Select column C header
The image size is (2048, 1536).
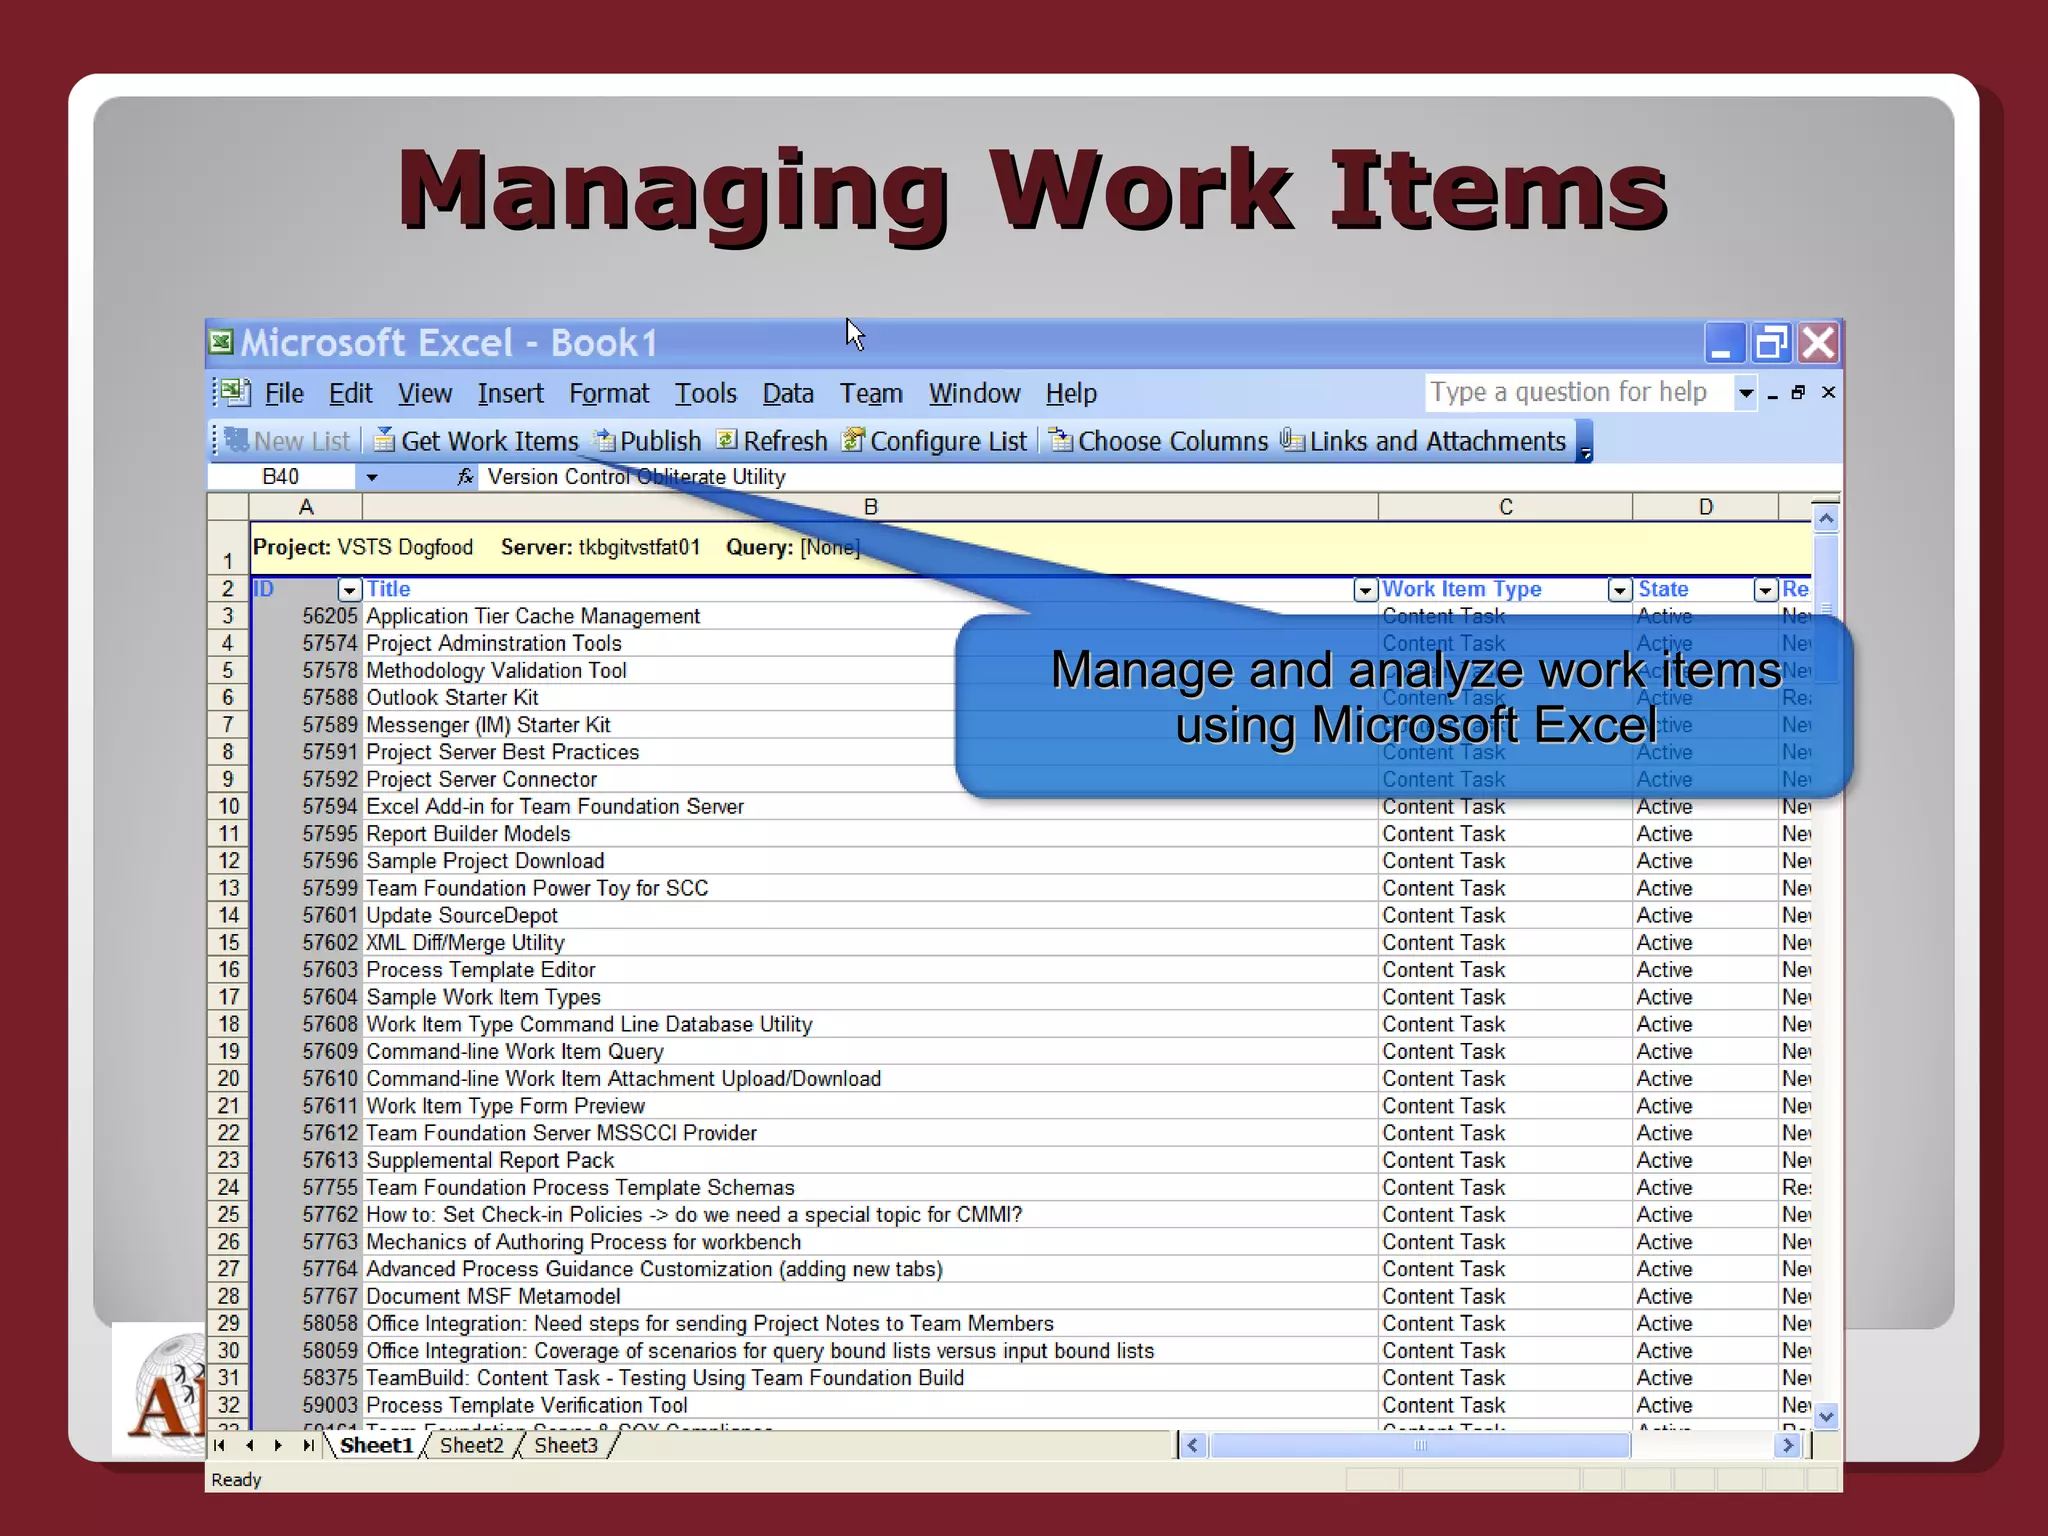(1505, 507)
